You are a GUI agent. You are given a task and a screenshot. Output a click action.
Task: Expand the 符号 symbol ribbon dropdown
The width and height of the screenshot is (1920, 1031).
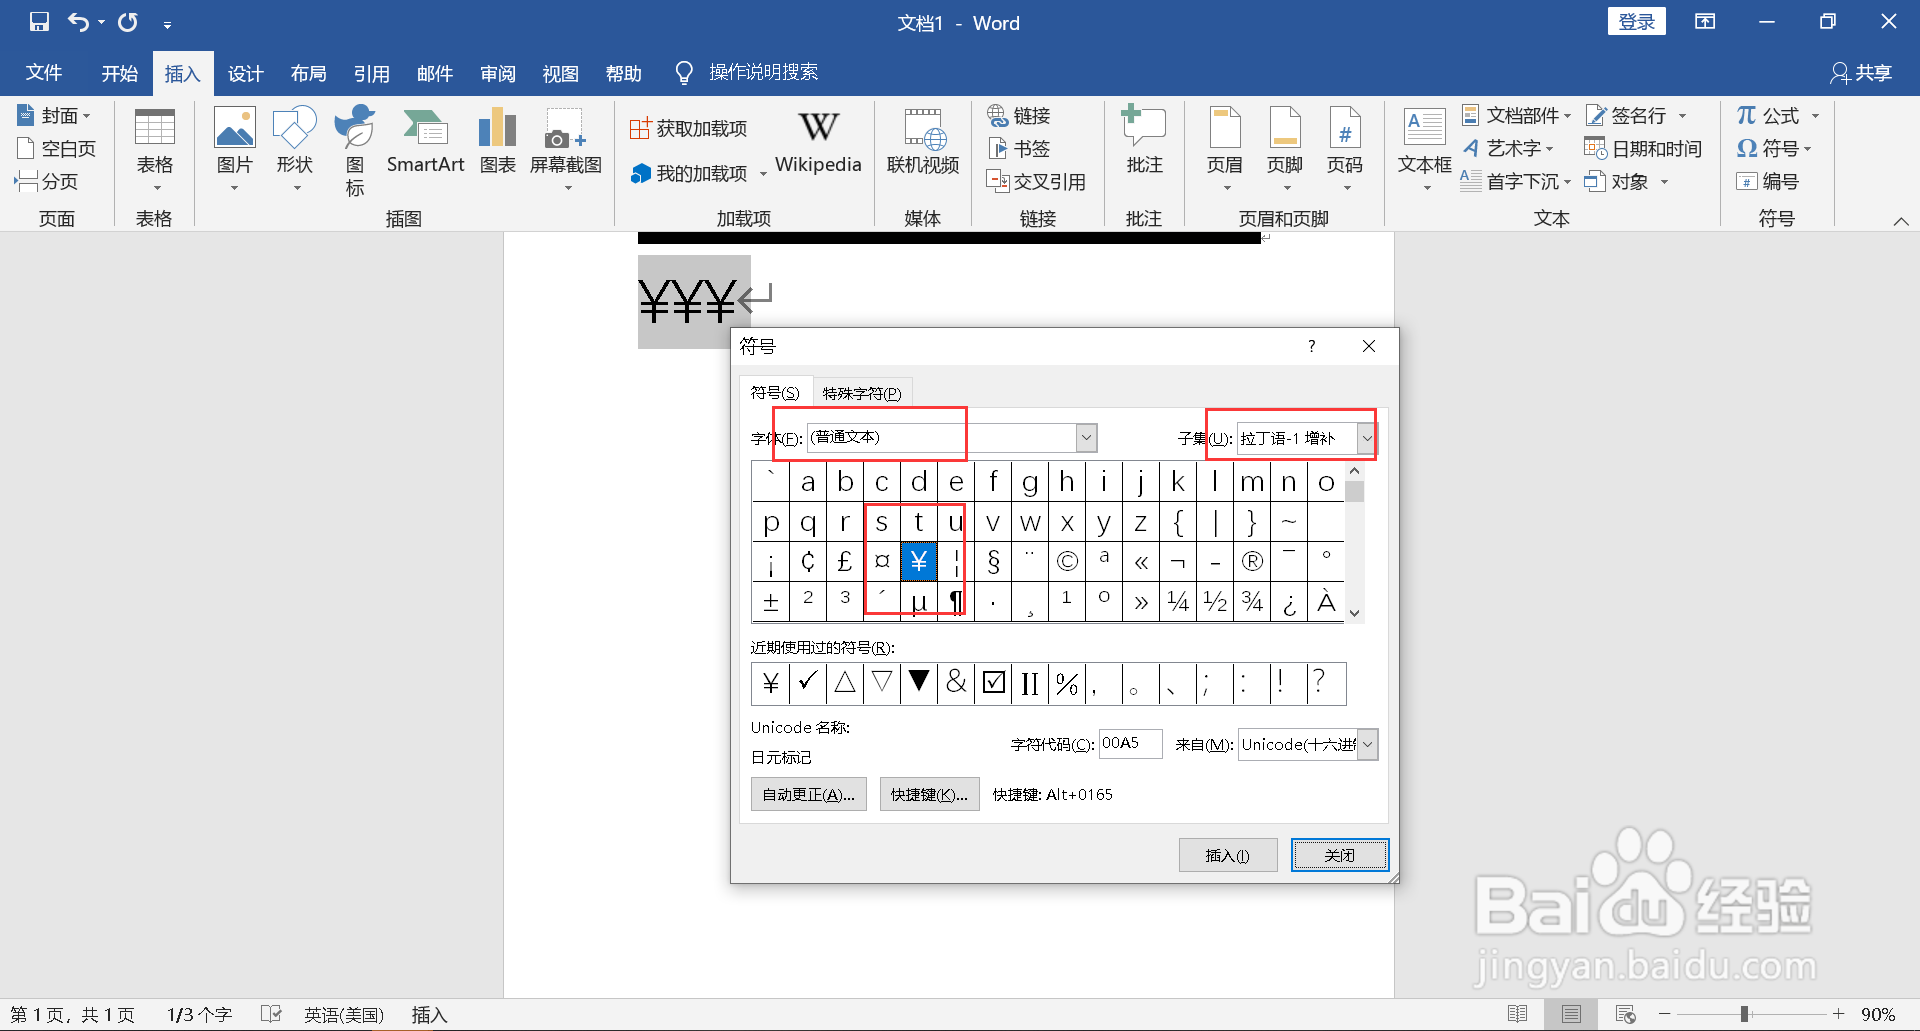(1807, 149)
